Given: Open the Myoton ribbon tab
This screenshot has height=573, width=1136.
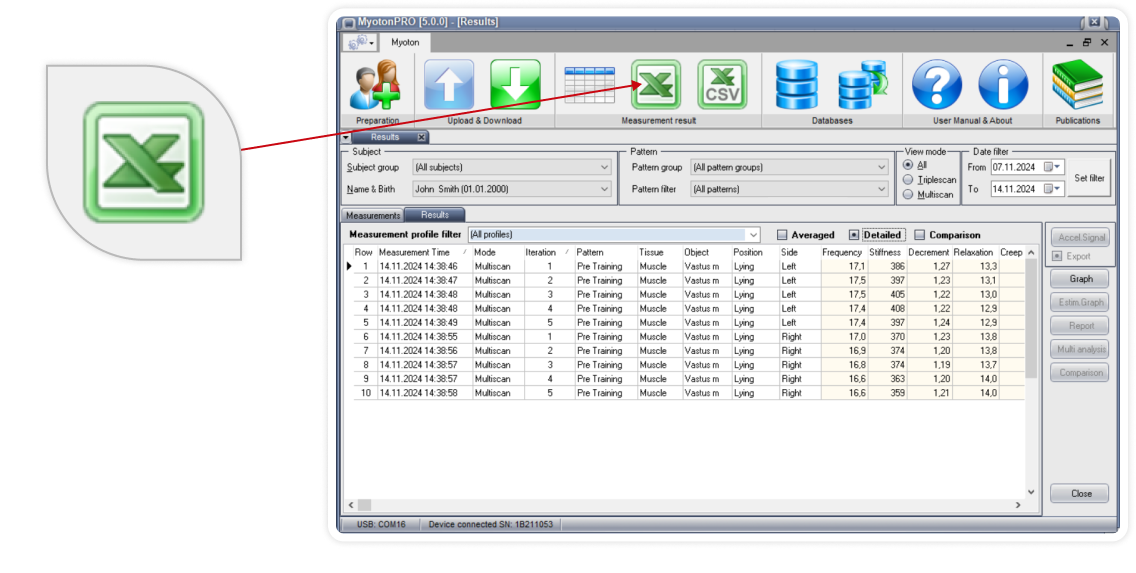Looking at the screenshot, I should 405,43.
